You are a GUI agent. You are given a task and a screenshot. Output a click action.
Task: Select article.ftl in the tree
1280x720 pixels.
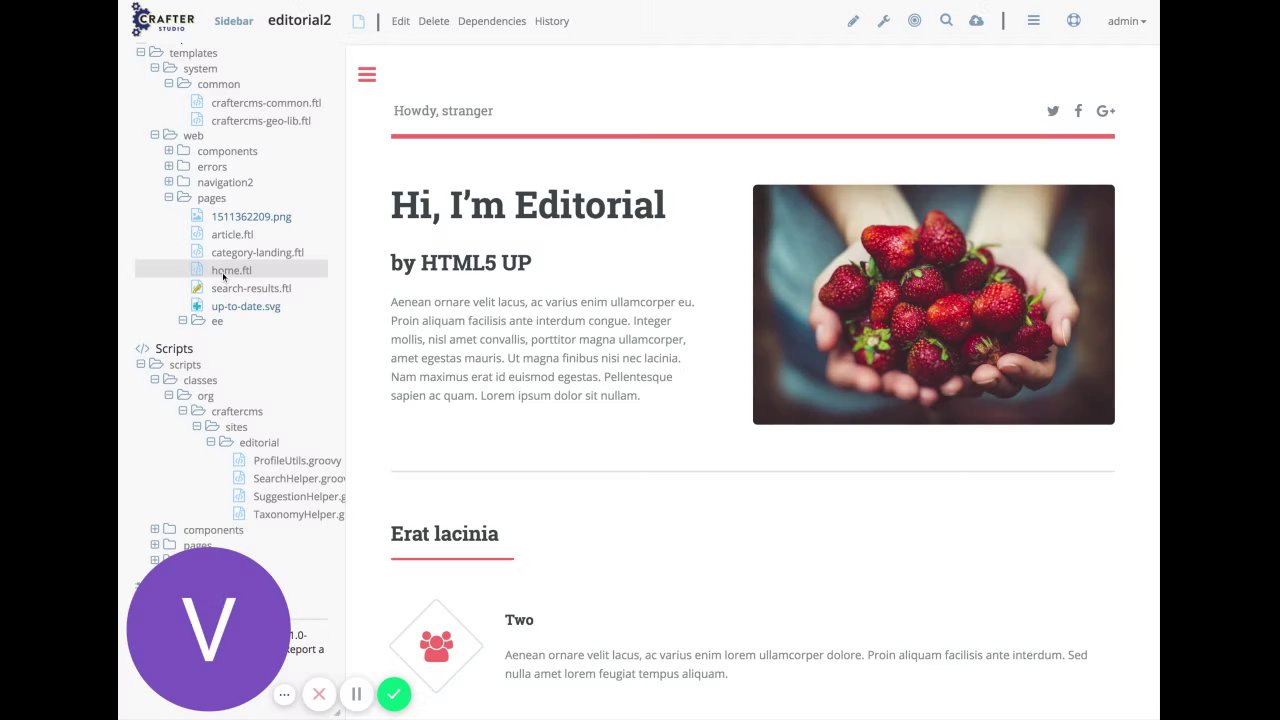click(x=232, y=235)
